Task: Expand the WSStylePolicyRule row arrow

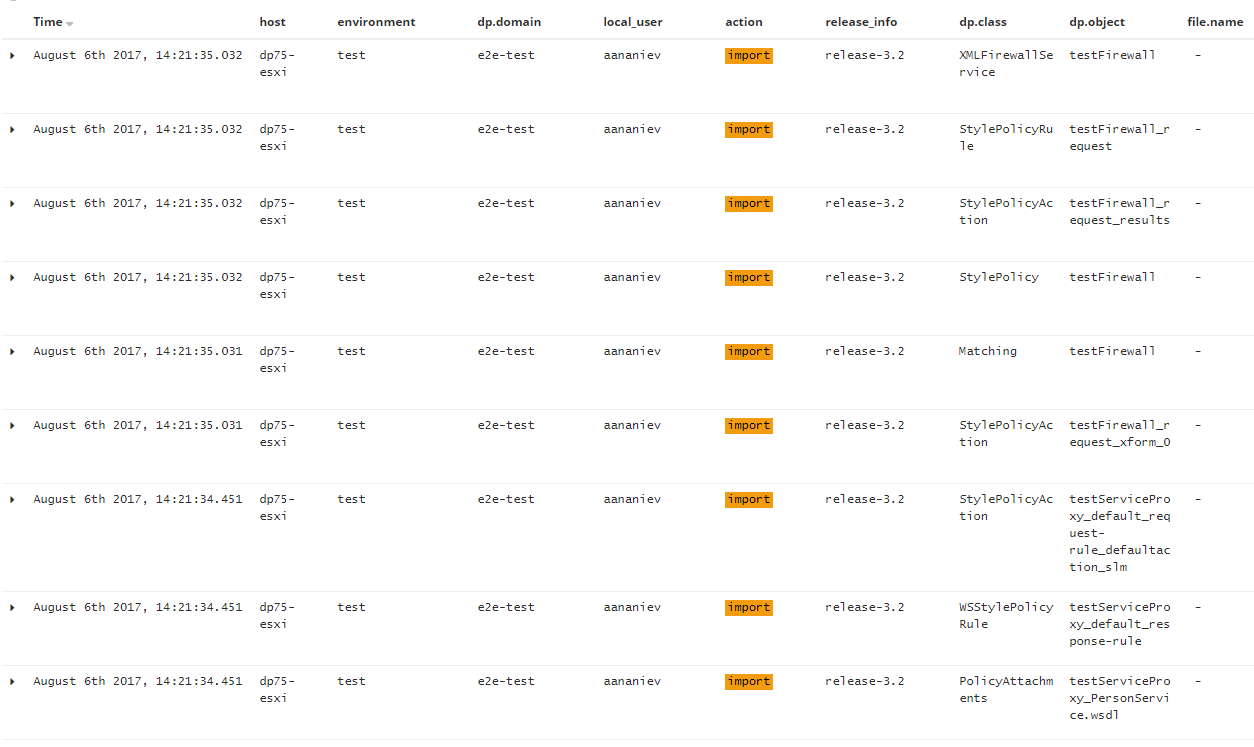Action: click(x=12, y=608)
